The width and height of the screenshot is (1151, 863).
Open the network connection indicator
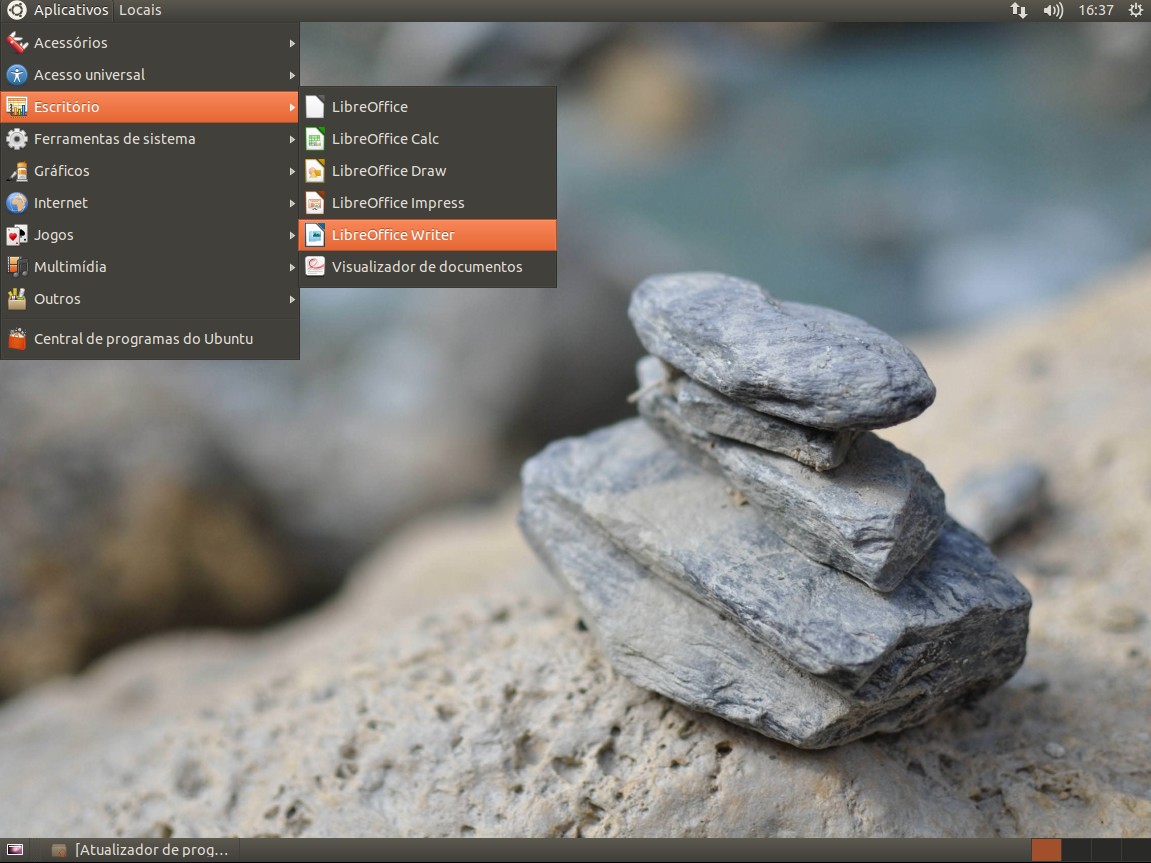click(x=1019, y=10)
